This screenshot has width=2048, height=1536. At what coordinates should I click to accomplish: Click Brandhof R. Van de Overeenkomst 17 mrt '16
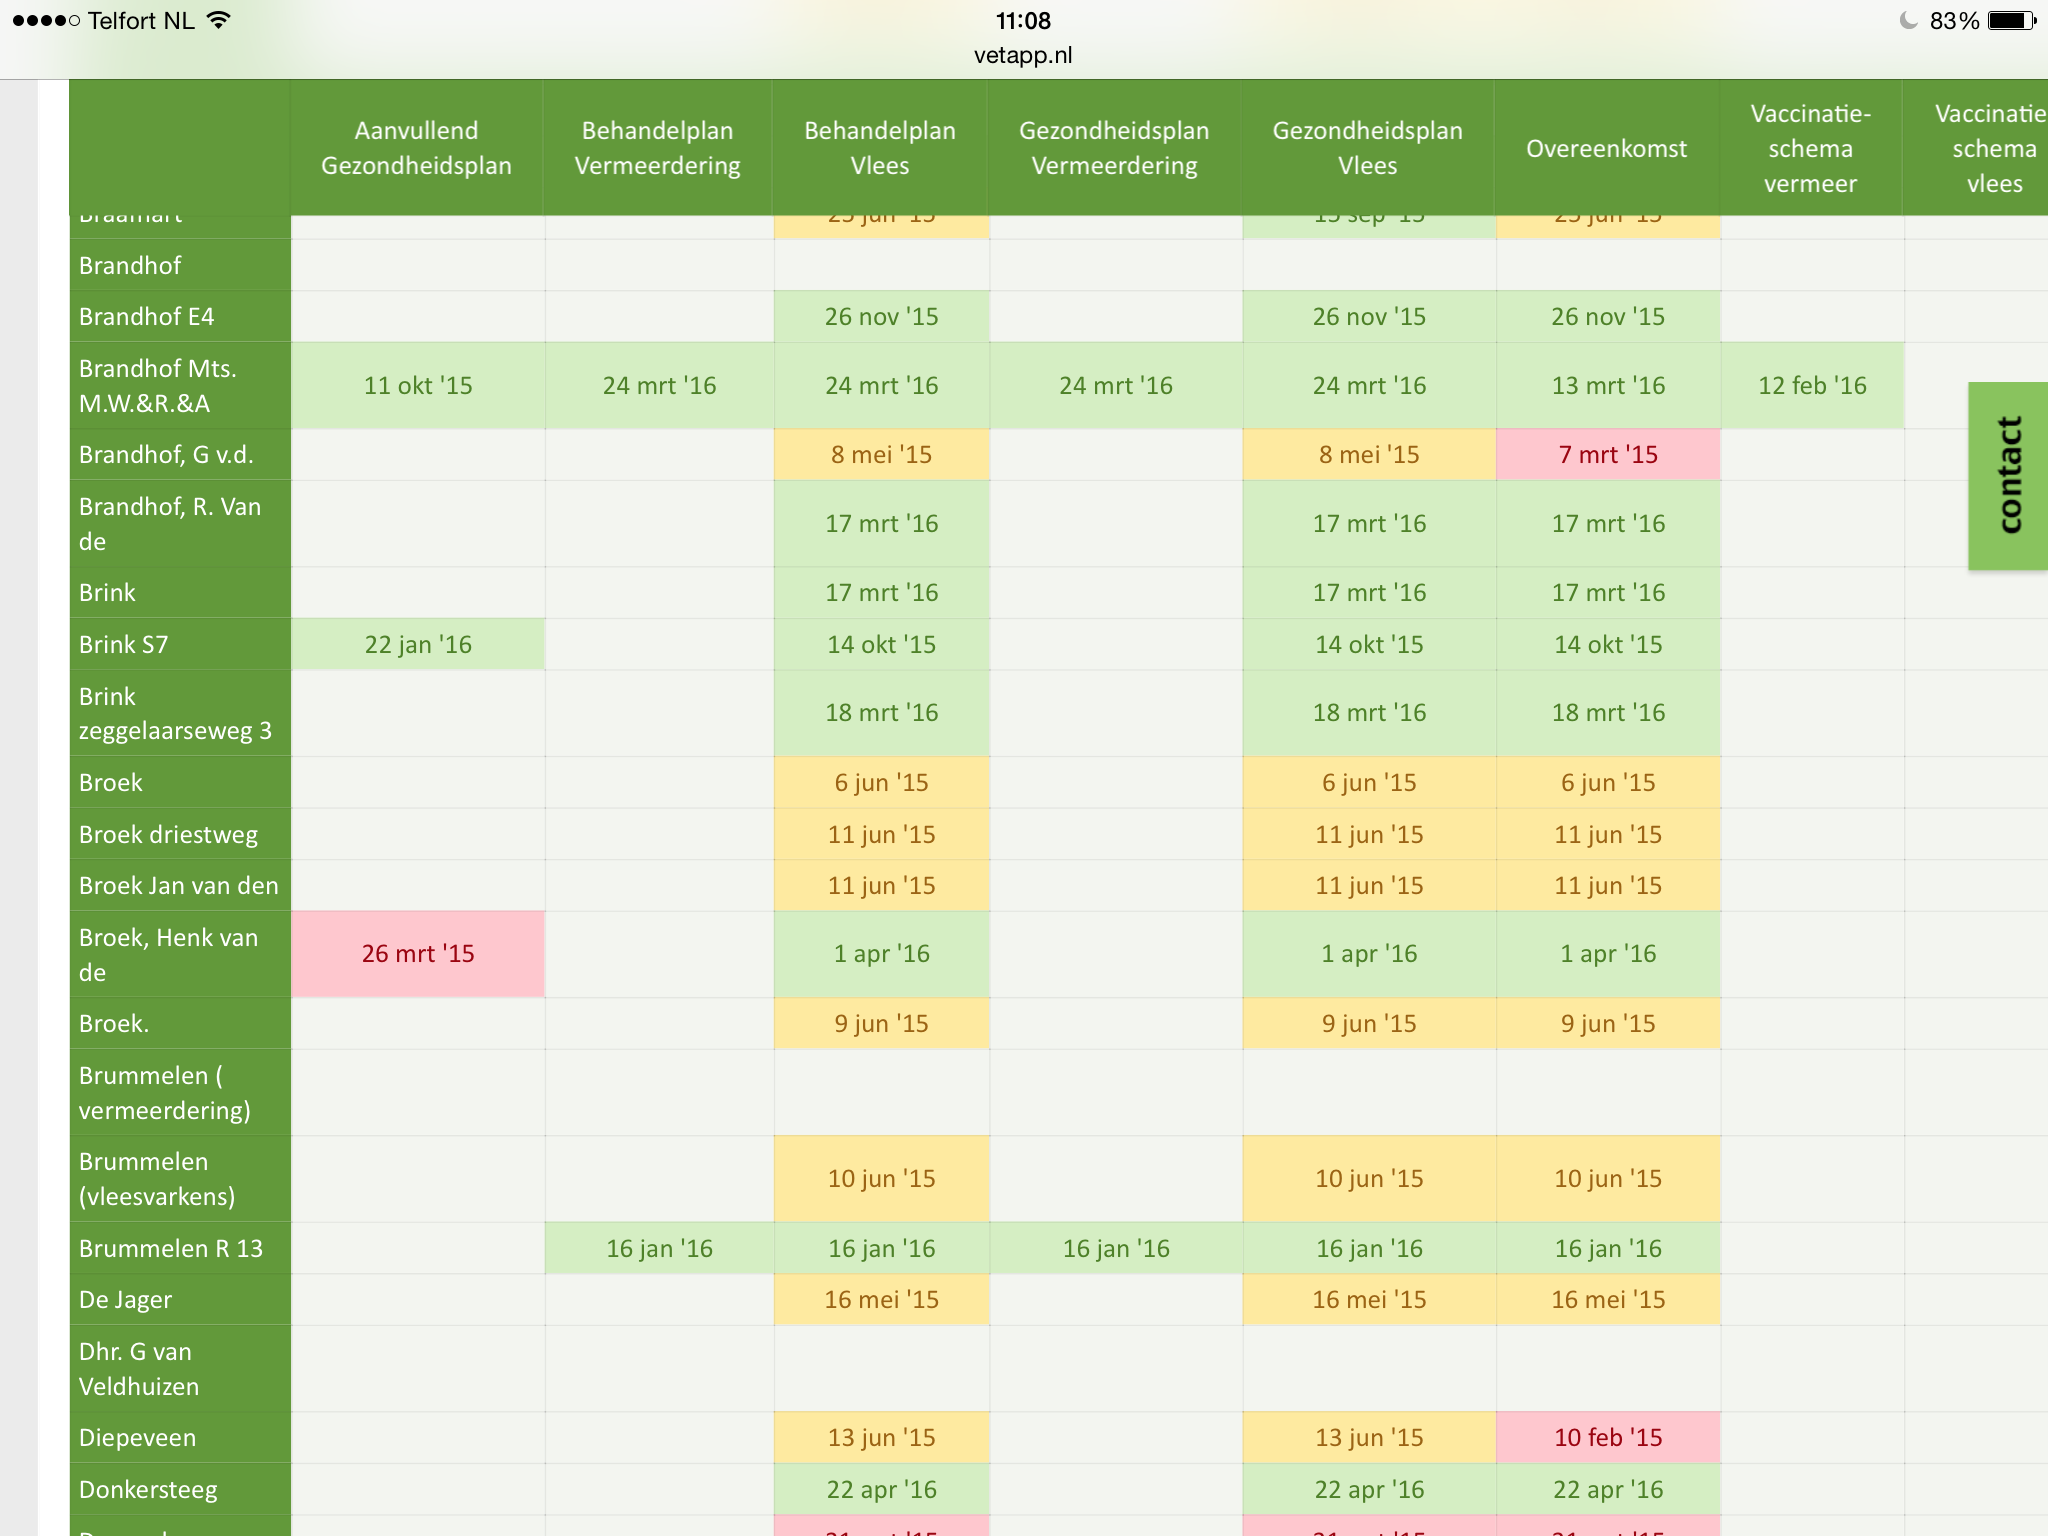[1608, 524]
